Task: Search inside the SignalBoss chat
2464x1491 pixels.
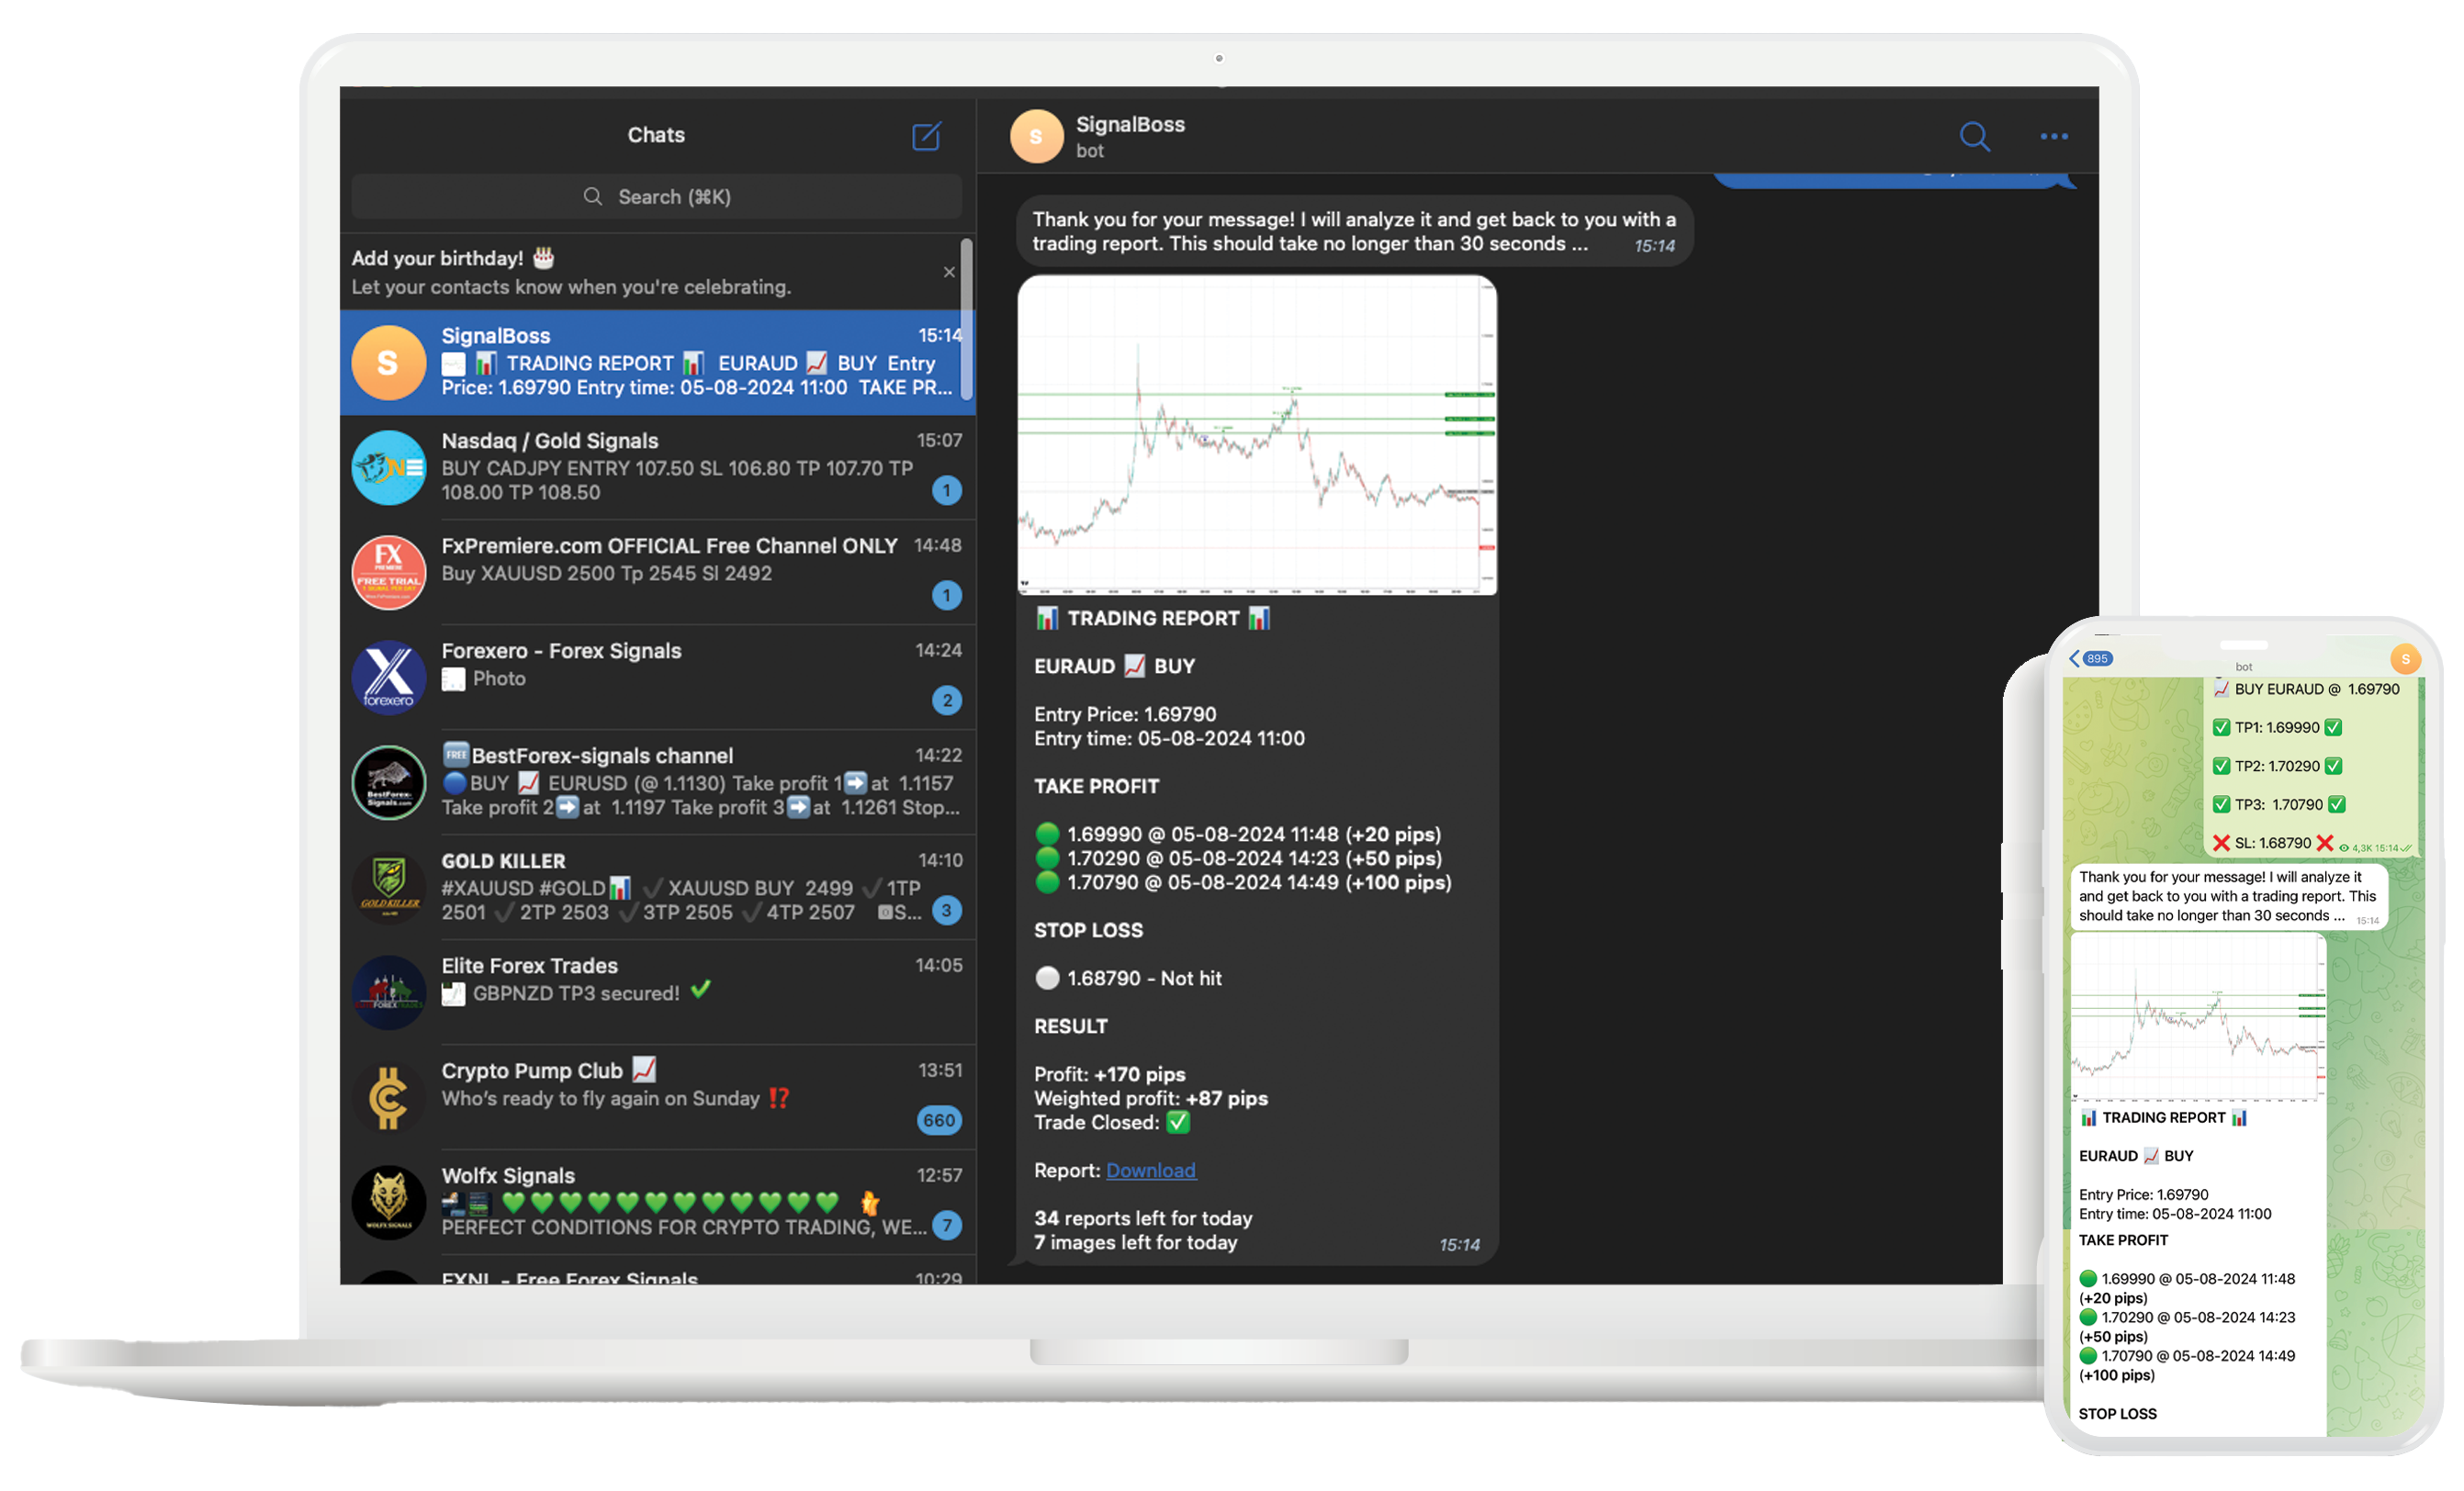Action: click(1974, 136)
